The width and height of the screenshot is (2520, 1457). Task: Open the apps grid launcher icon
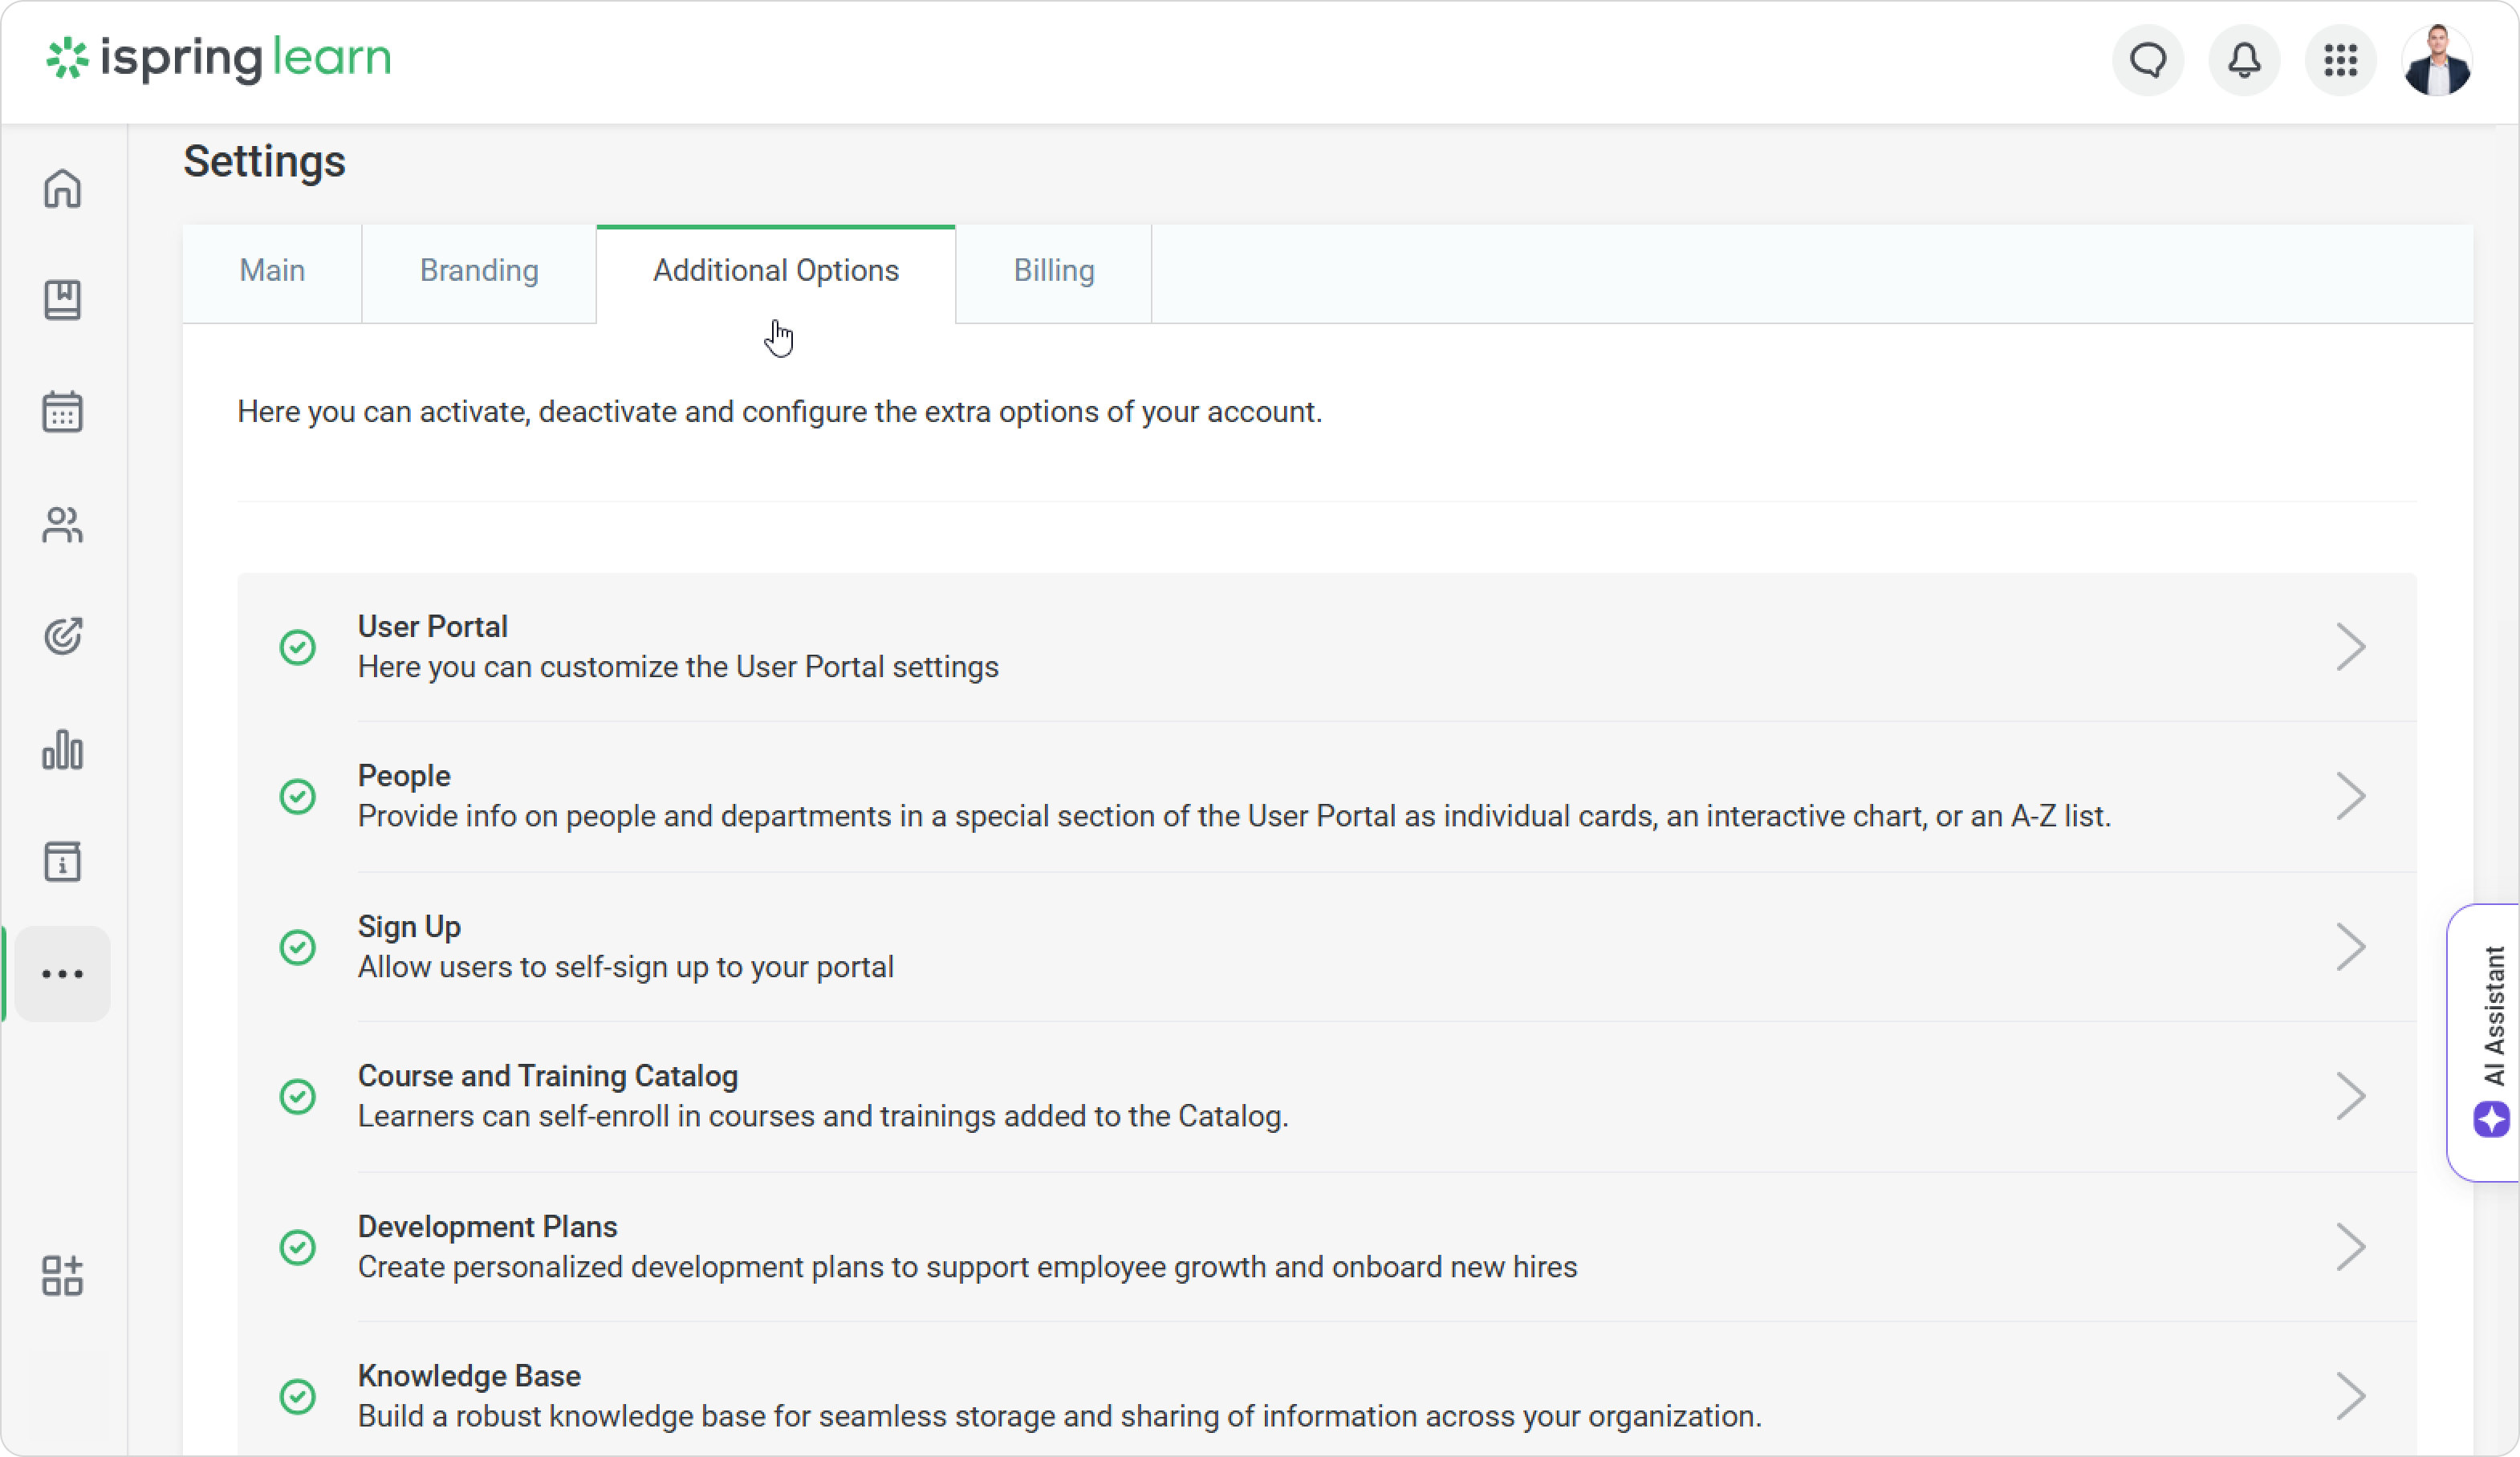pos(2340,60)
